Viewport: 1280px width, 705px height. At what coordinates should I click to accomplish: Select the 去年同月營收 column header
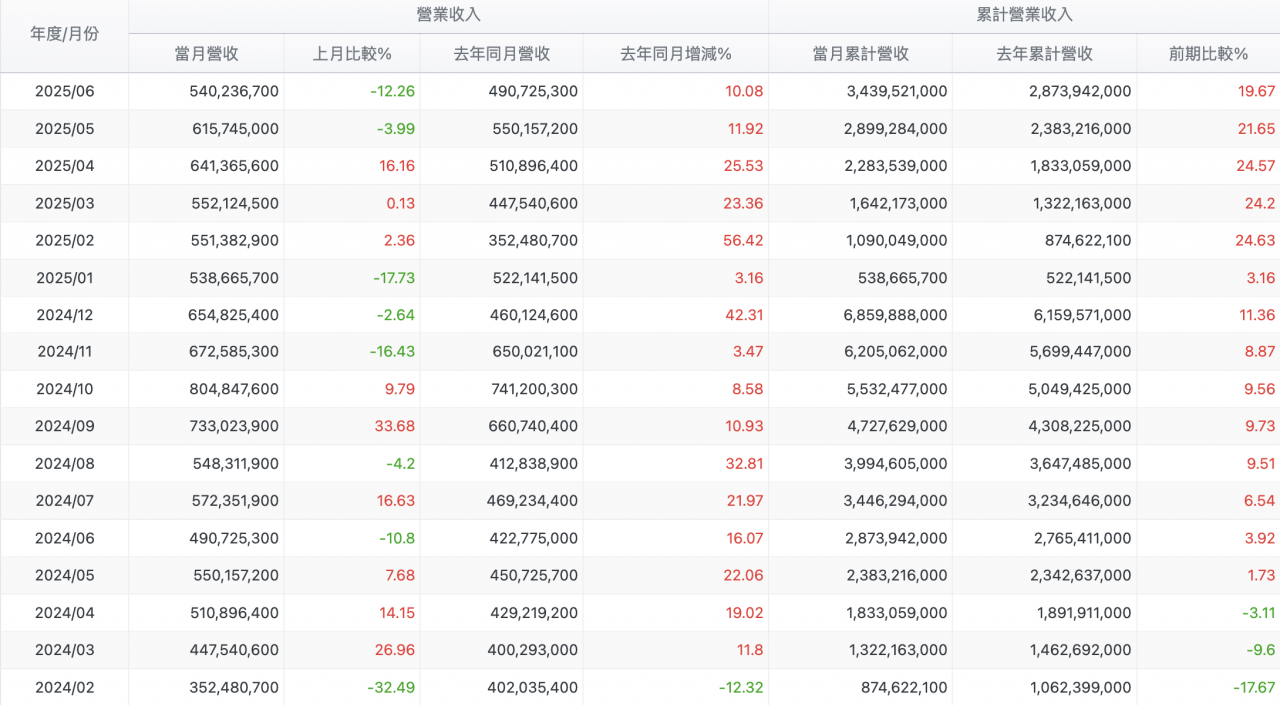[502, 54]
